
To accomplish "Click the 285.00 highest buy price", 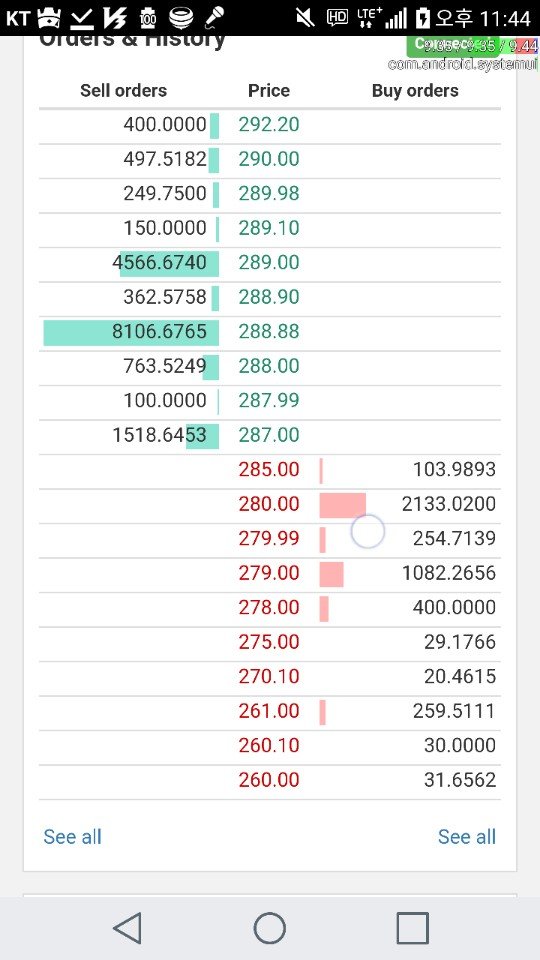I will [269, 470].
